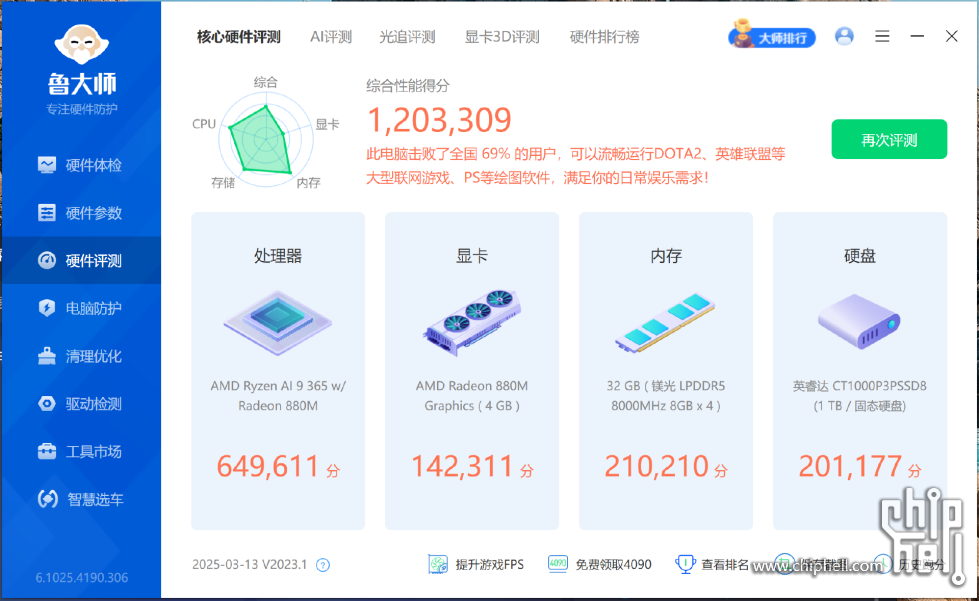Click 英睿达 CT1000P3PSSD8 text
This screenshot has height=601, width=979.
(860, 396)
